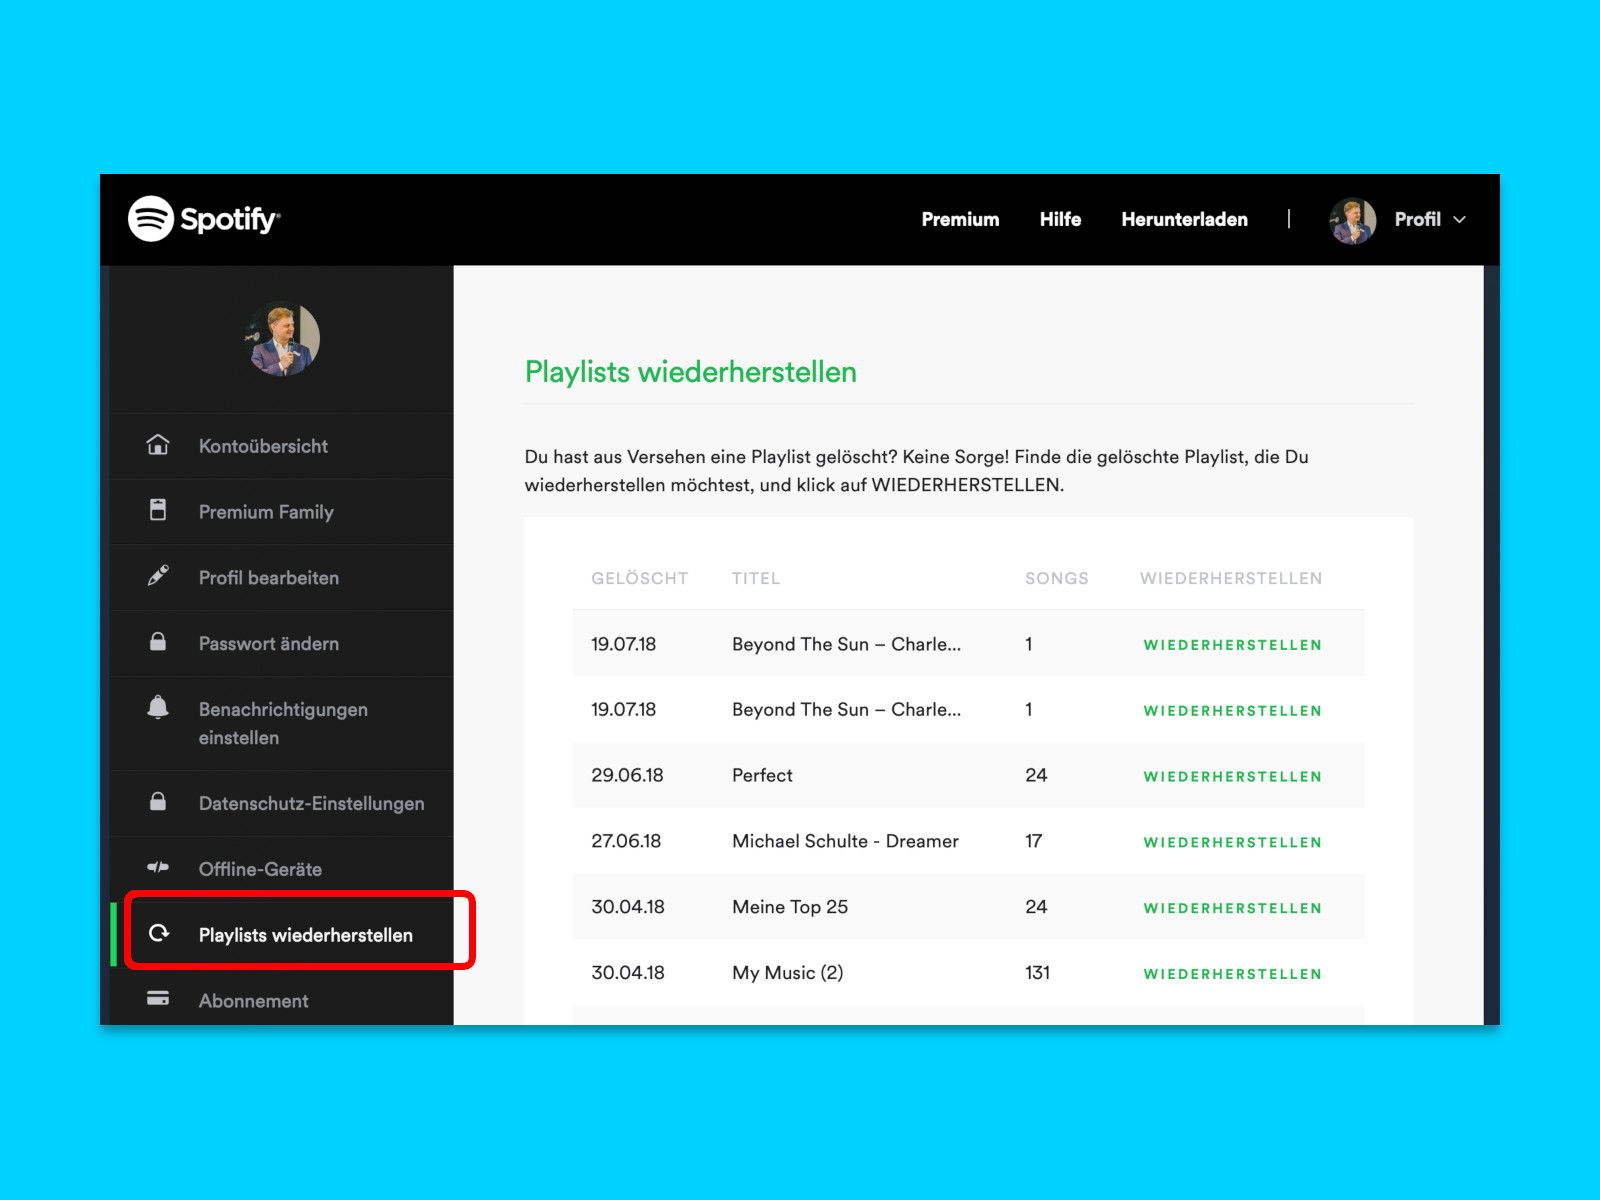
Task: Click the GELÖSCHT column header
Action: click(x=639, y=578)
